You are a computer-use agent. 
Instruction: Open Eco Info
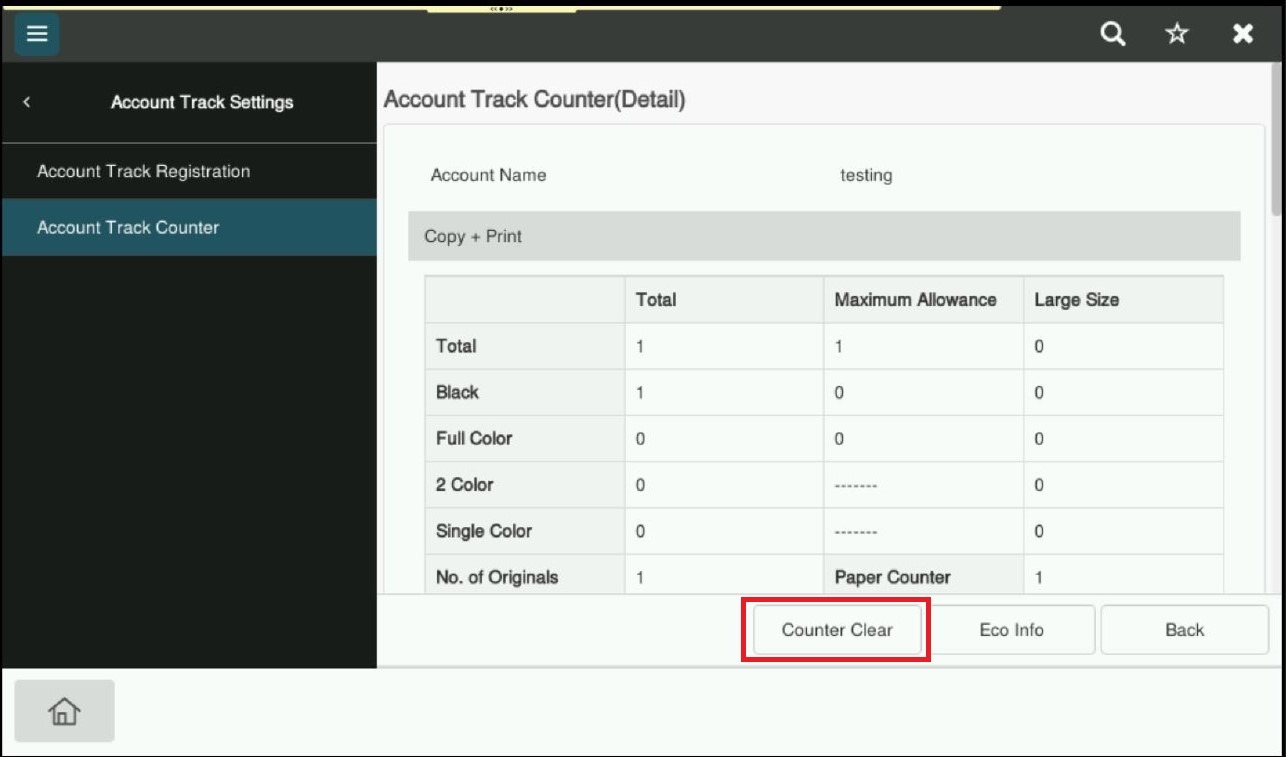tap(1011, 630)
